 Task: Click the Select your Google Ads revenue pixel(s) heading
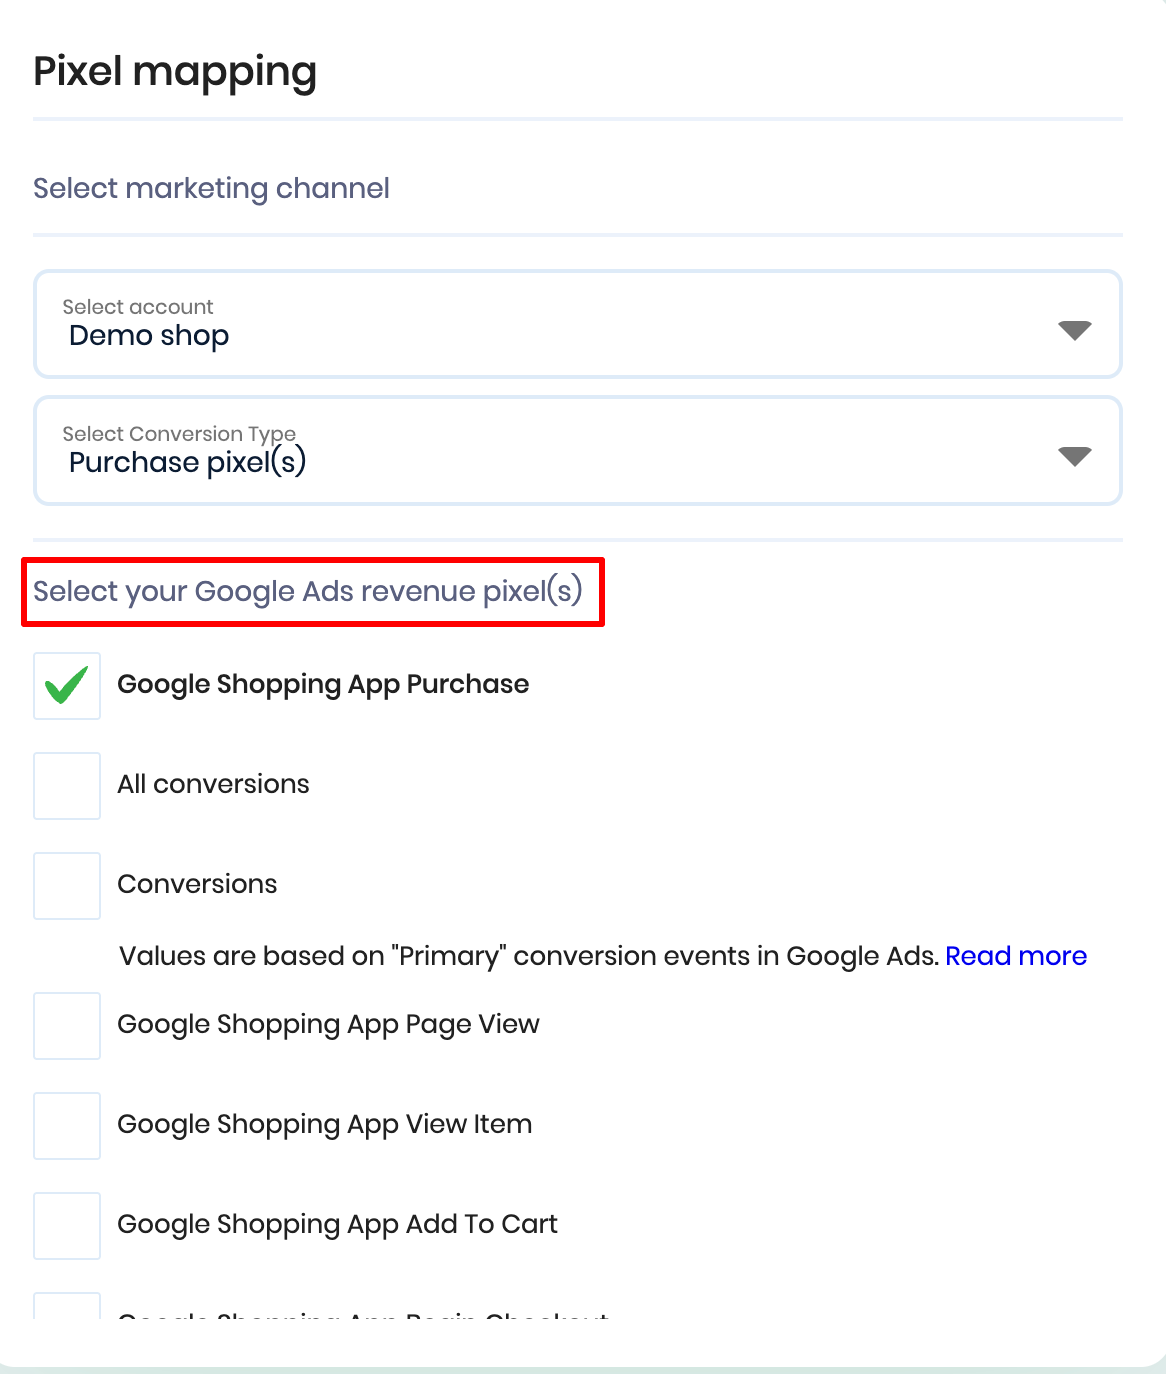(308, 591)
